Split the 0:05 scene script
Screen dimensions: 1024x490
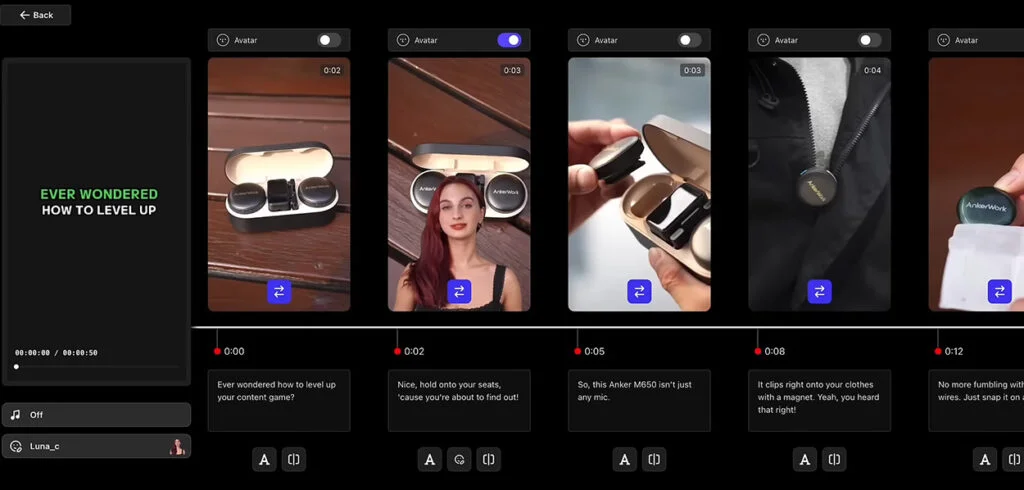click(654, 459)
